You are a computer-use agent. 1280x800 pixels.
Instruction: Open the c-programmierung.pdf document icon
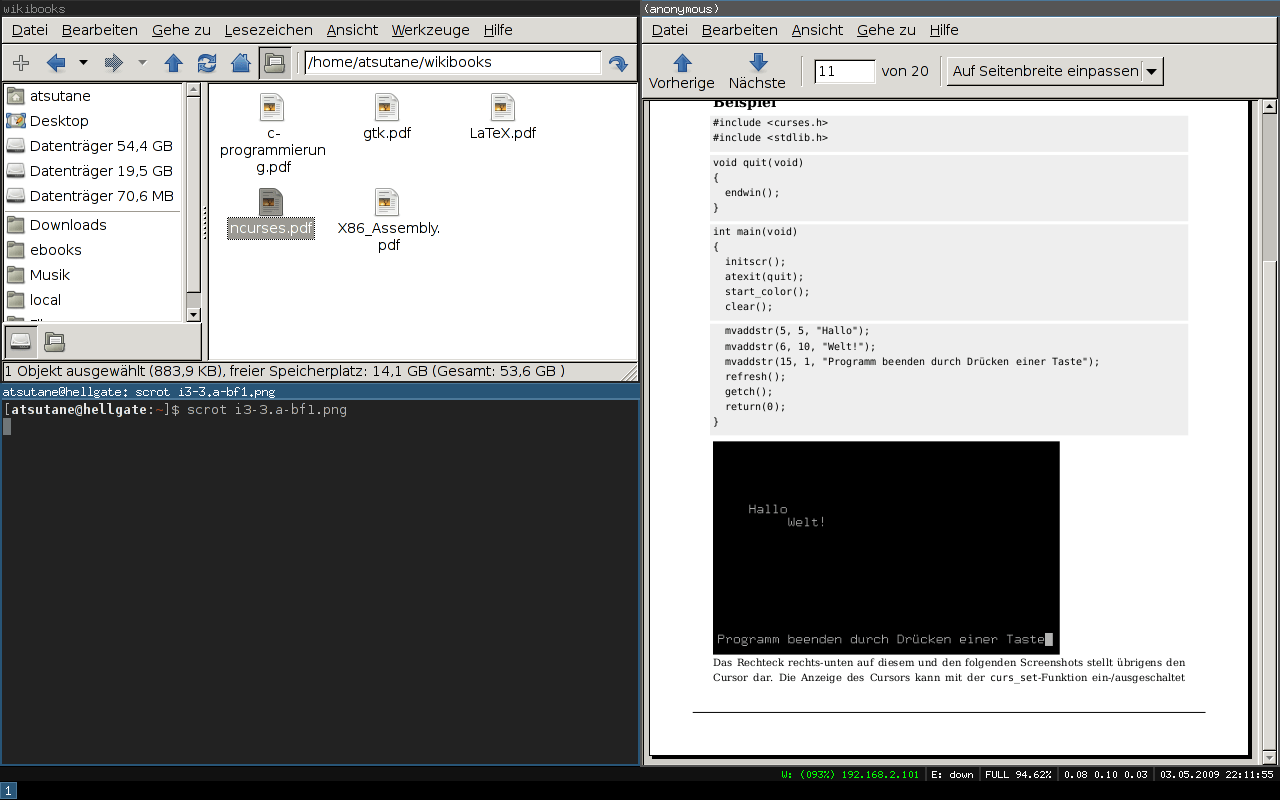pyautogui.click(x=272, y=107)
